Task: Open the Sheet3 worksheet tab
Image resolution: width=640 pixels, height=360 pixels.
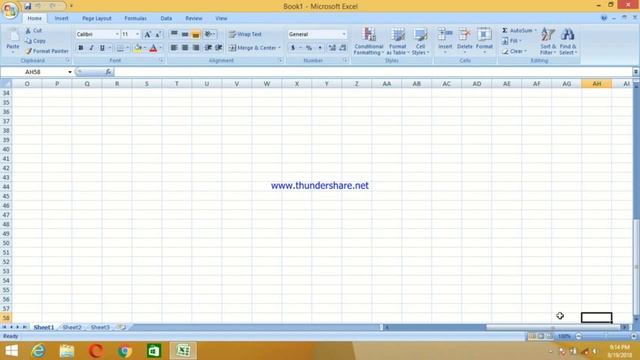Action: tap(100, 327)
